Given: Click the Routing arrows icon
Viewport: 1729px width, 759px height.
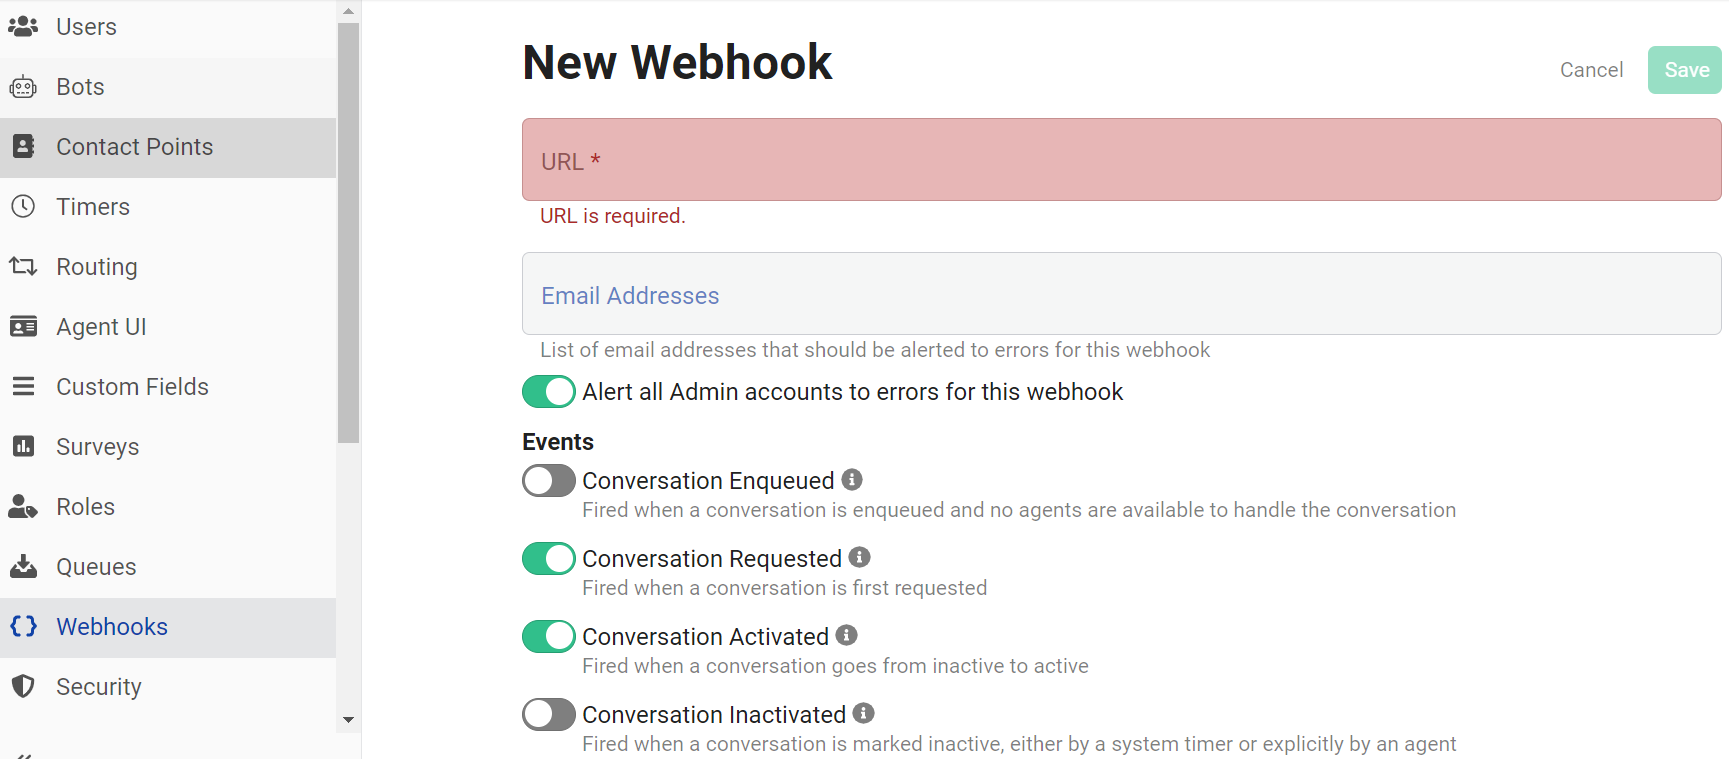Looking at the screenshot, I should pyautogui.click(x=23, y=267).
